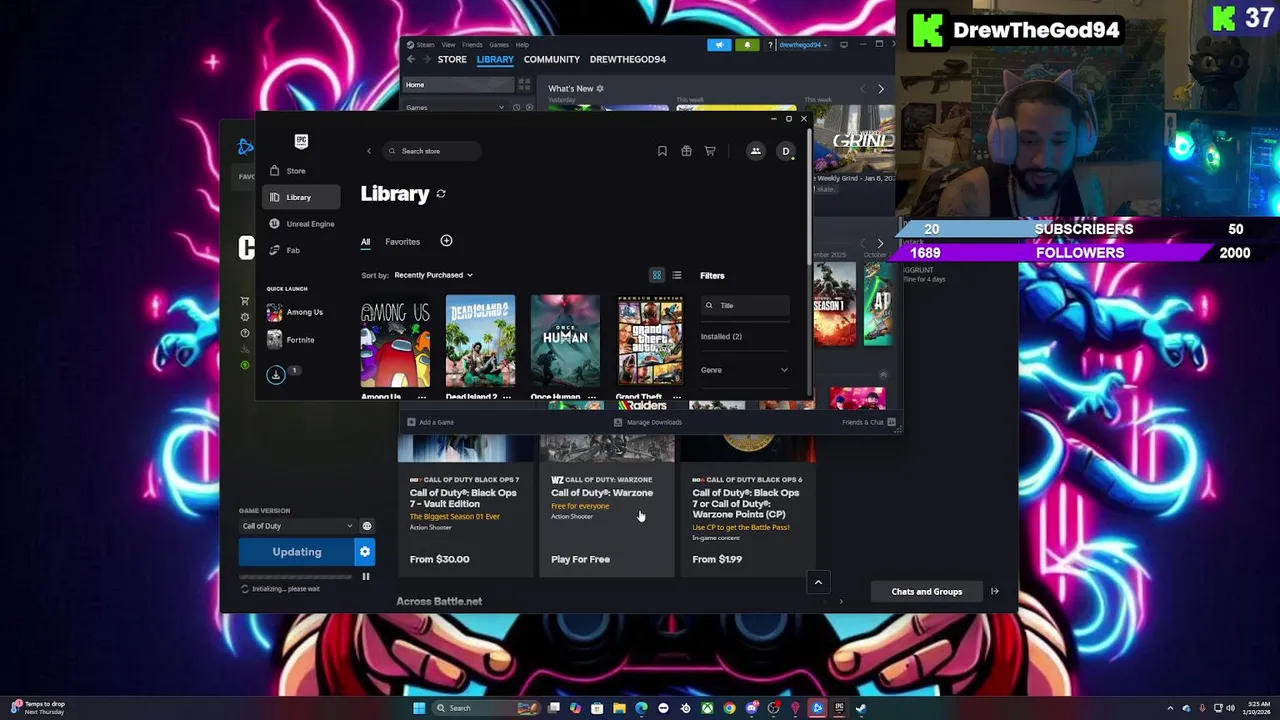Open Chats and Groups in Battle.net
The image size is (1280, 720).
[927, 592]
